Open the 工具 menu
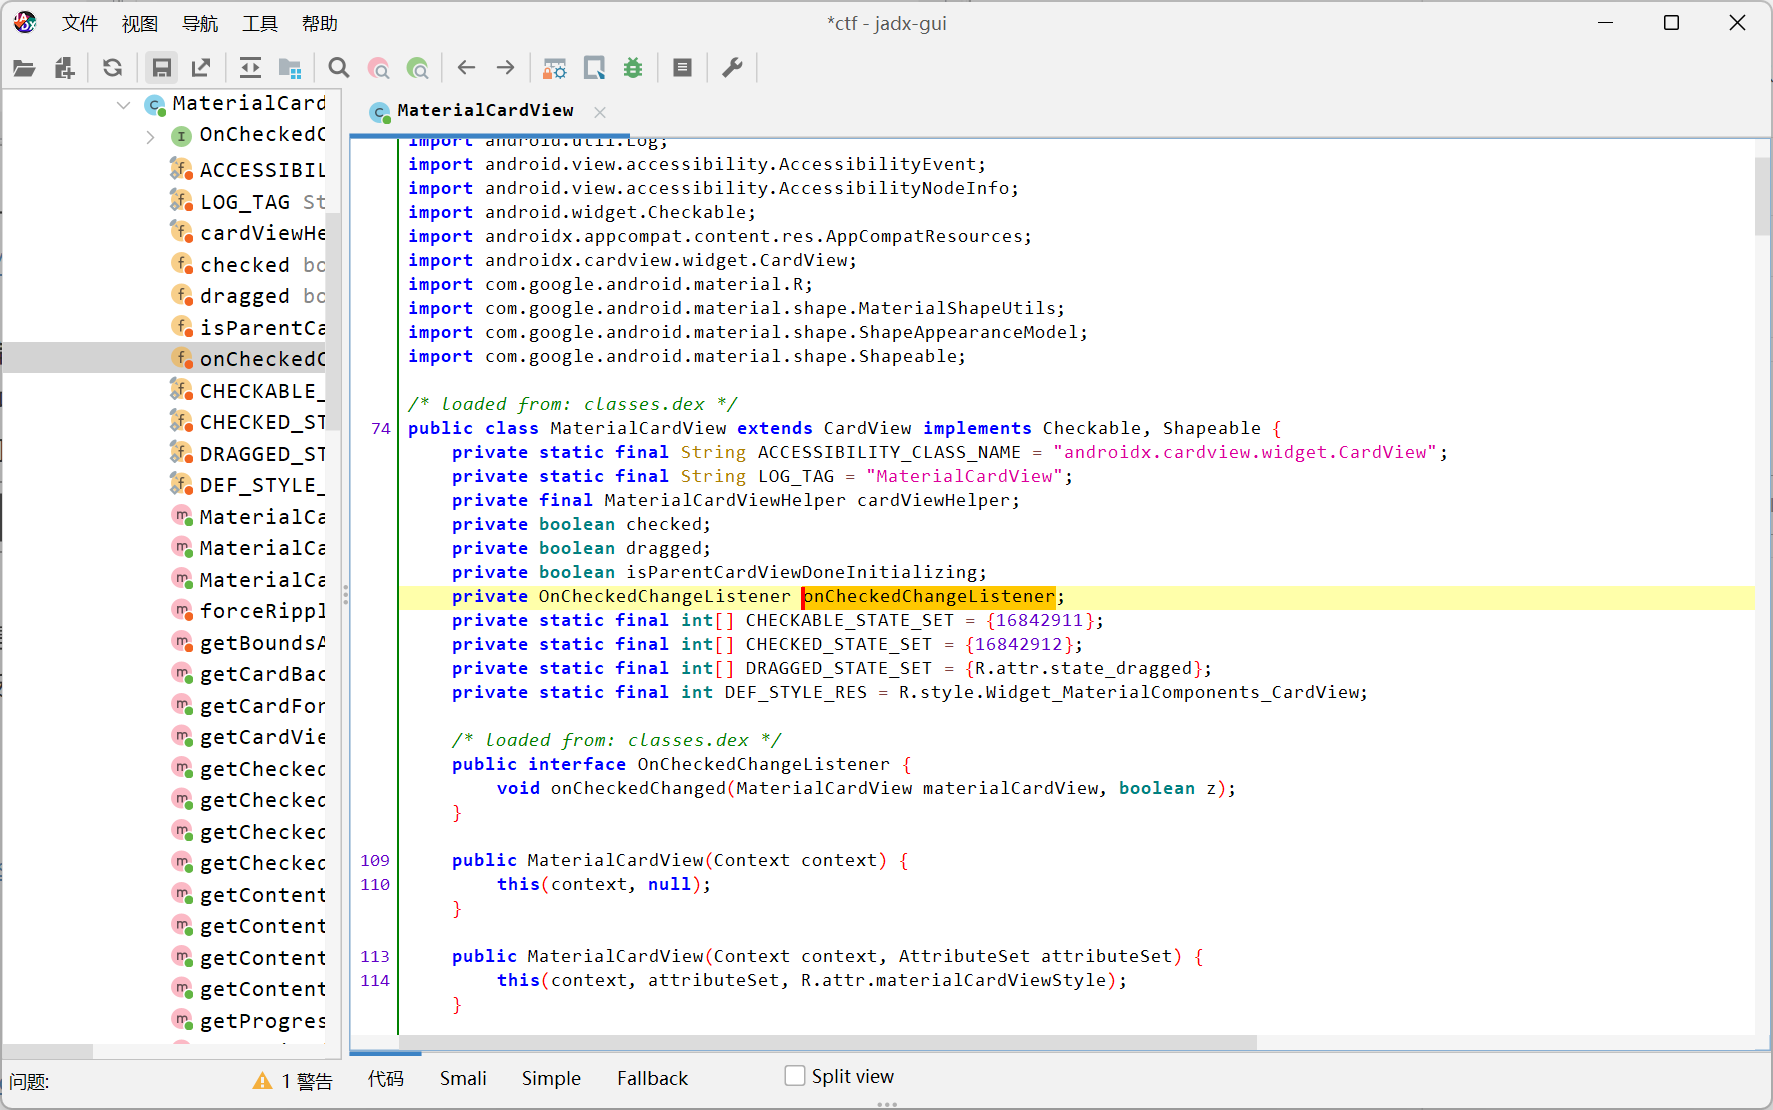Image resolution: width=1773 pixels, height=1110 pixels. pyautogui.click(x=260, y=23)
